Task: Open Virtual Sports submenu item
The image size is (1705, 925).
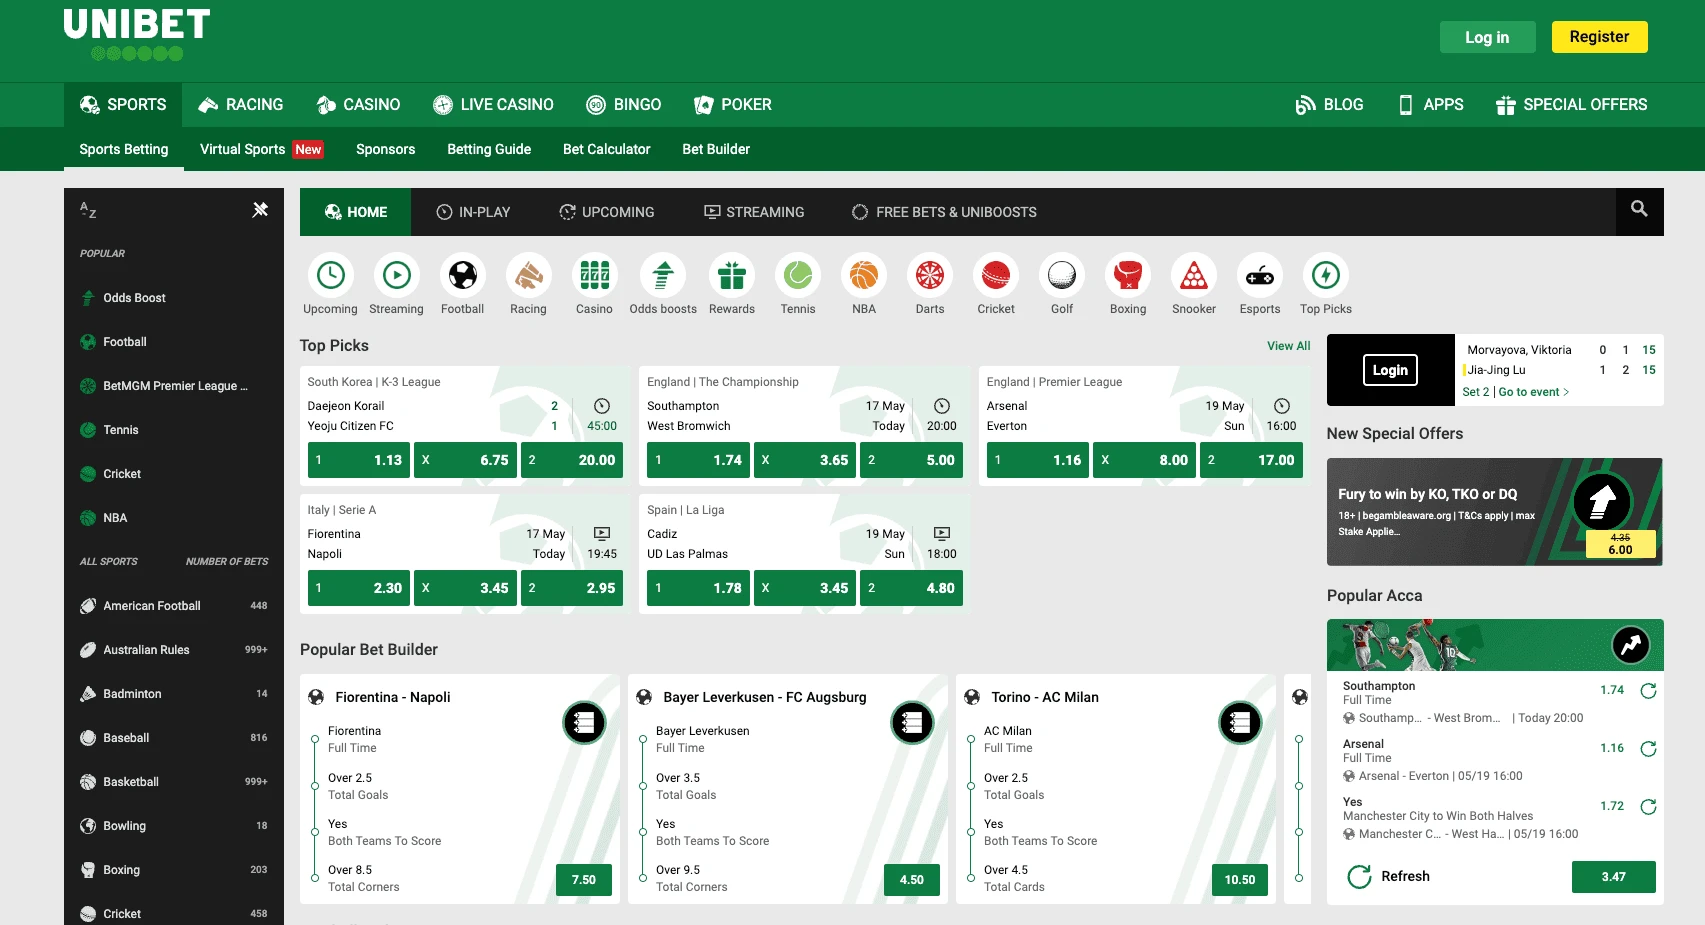Action: pos(261,149)
